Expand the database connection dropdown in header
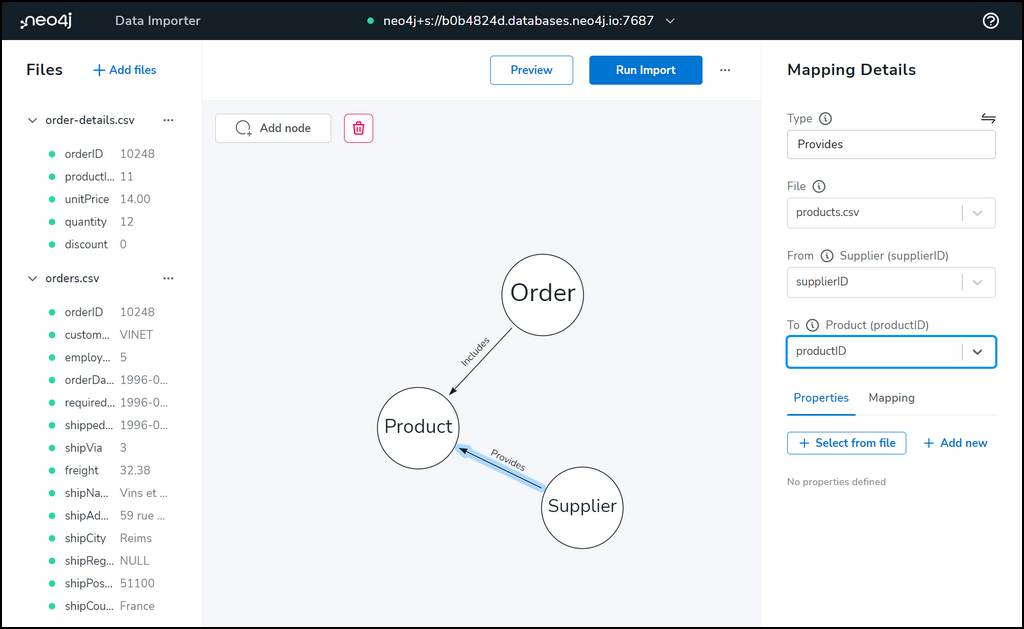This screenshot has height=629, width=1024. coord(669,20)
